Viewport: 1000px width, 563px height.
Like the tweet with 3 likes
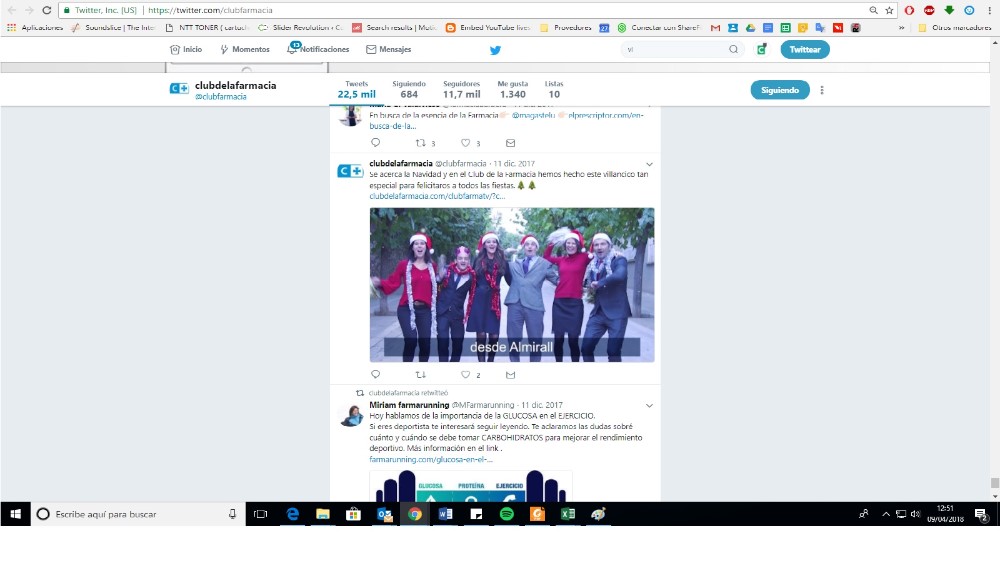(466, 143)
